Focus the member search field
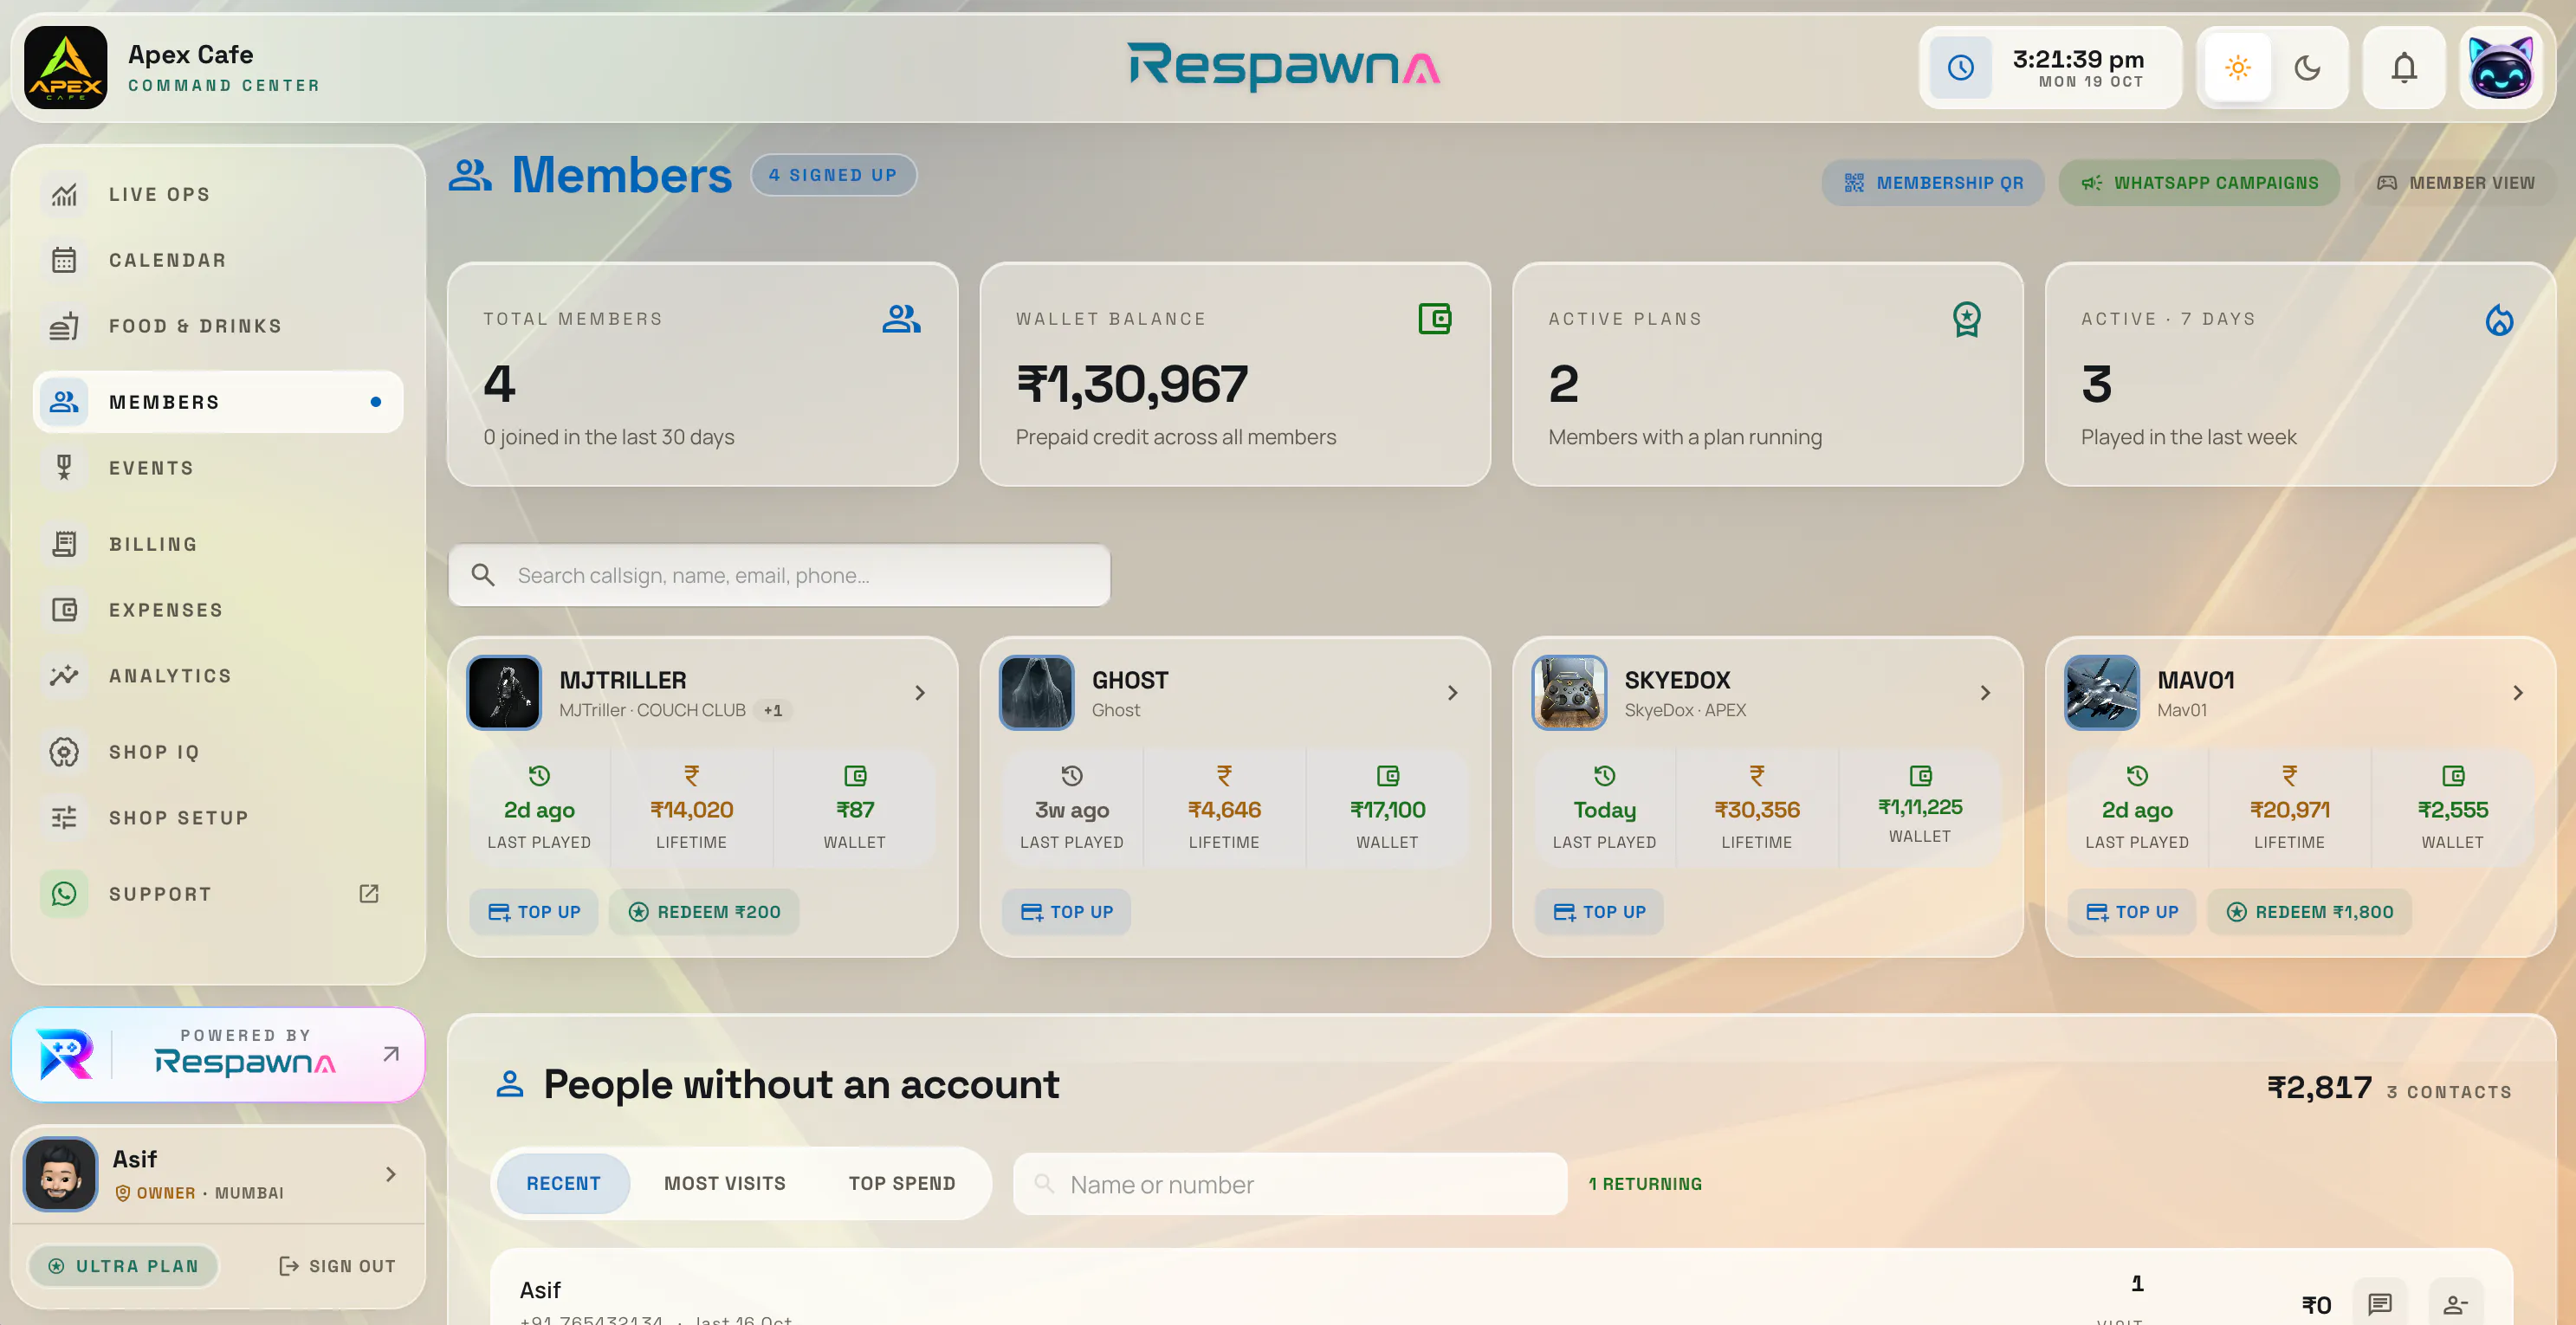The width and height of the screenshot is (2576, 1325). [779, 575]
